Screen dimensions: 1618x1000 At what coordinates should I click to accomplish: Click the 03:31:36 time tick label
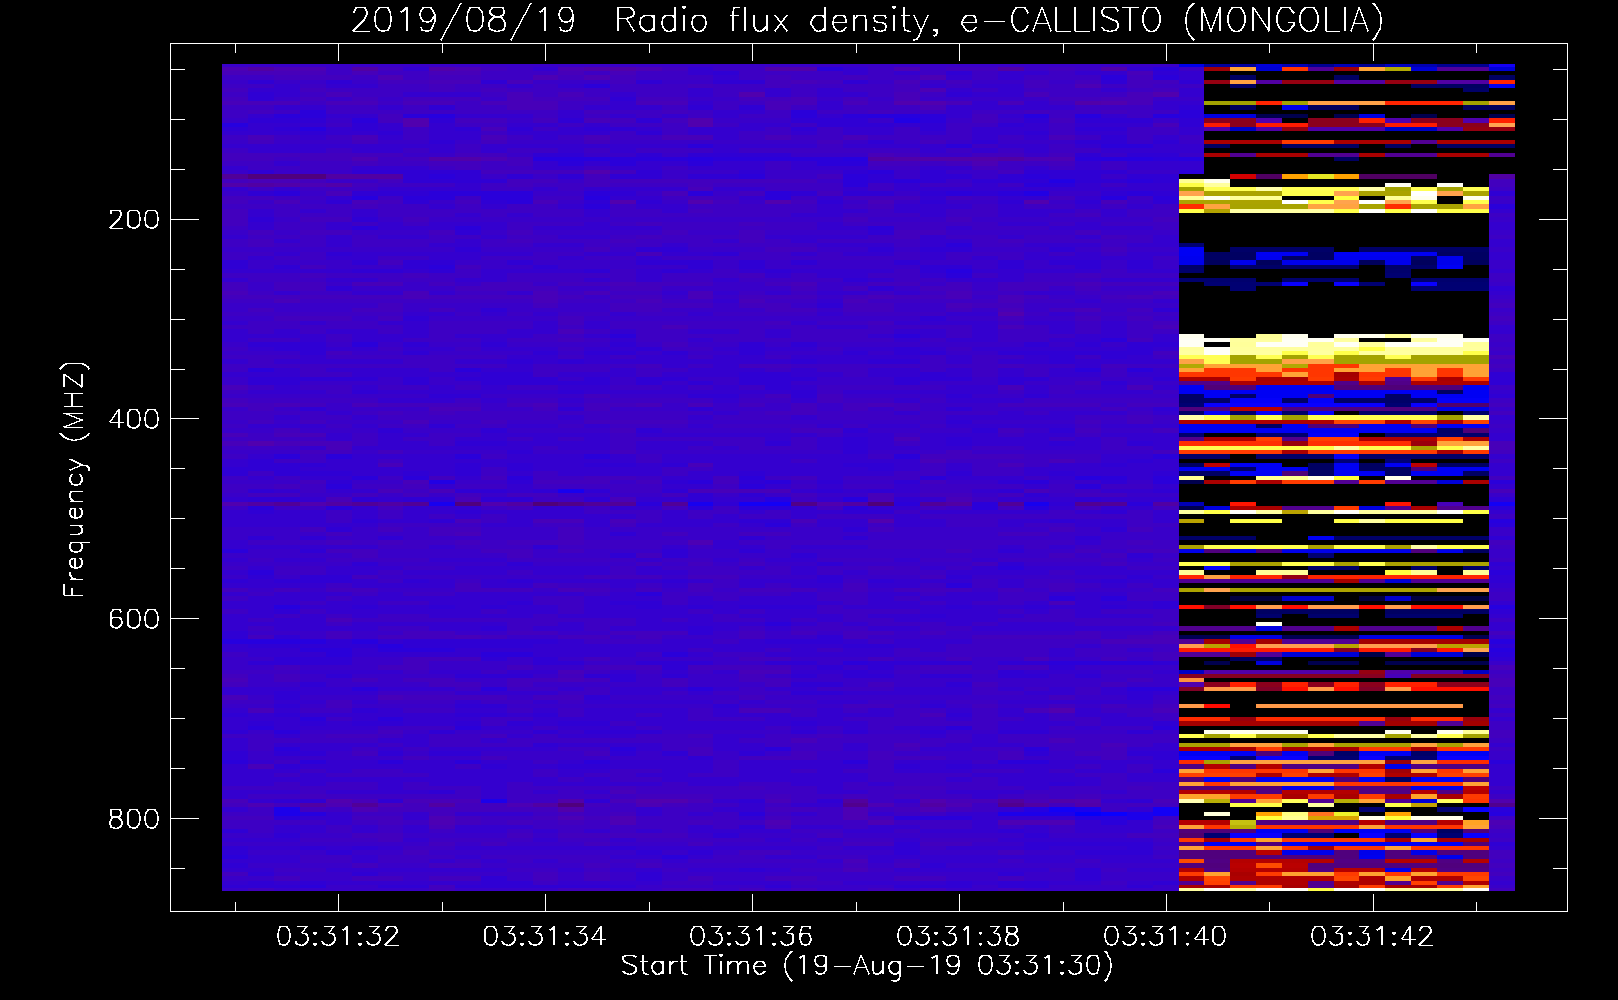click(752, 937)
